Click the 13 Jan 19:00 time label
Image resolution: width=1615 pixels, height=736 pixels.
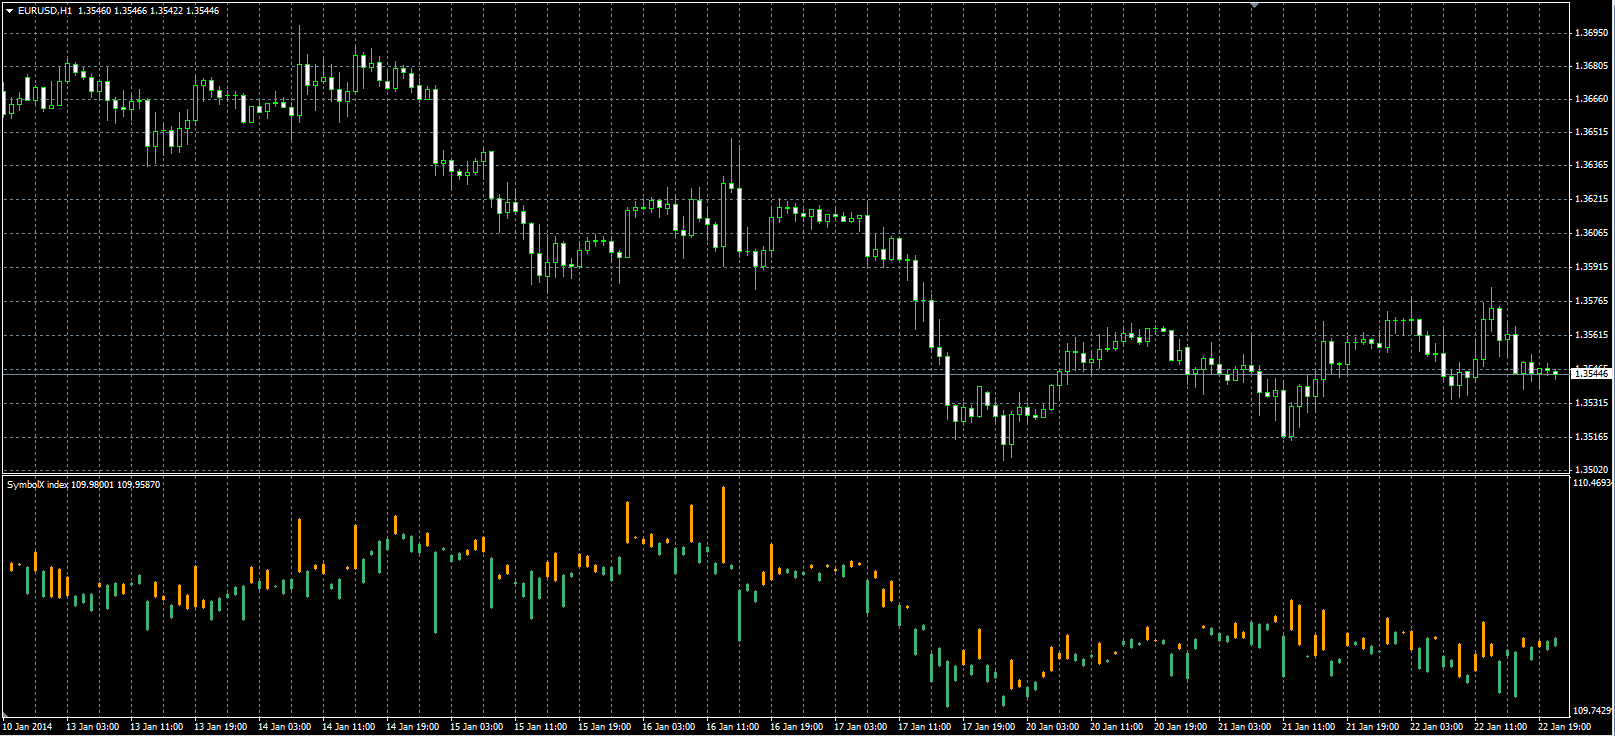220,727
